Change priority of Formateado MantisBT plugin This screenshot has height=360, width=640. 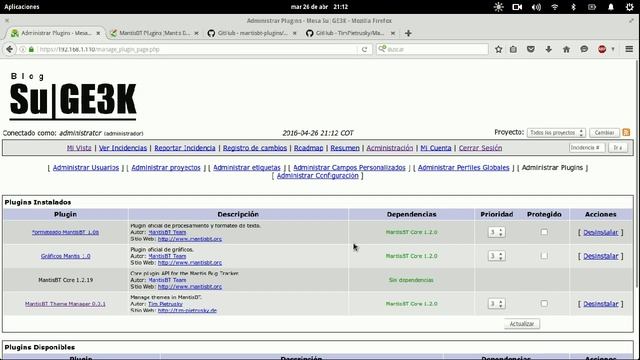pyautogui.click(x=496, y=232)
